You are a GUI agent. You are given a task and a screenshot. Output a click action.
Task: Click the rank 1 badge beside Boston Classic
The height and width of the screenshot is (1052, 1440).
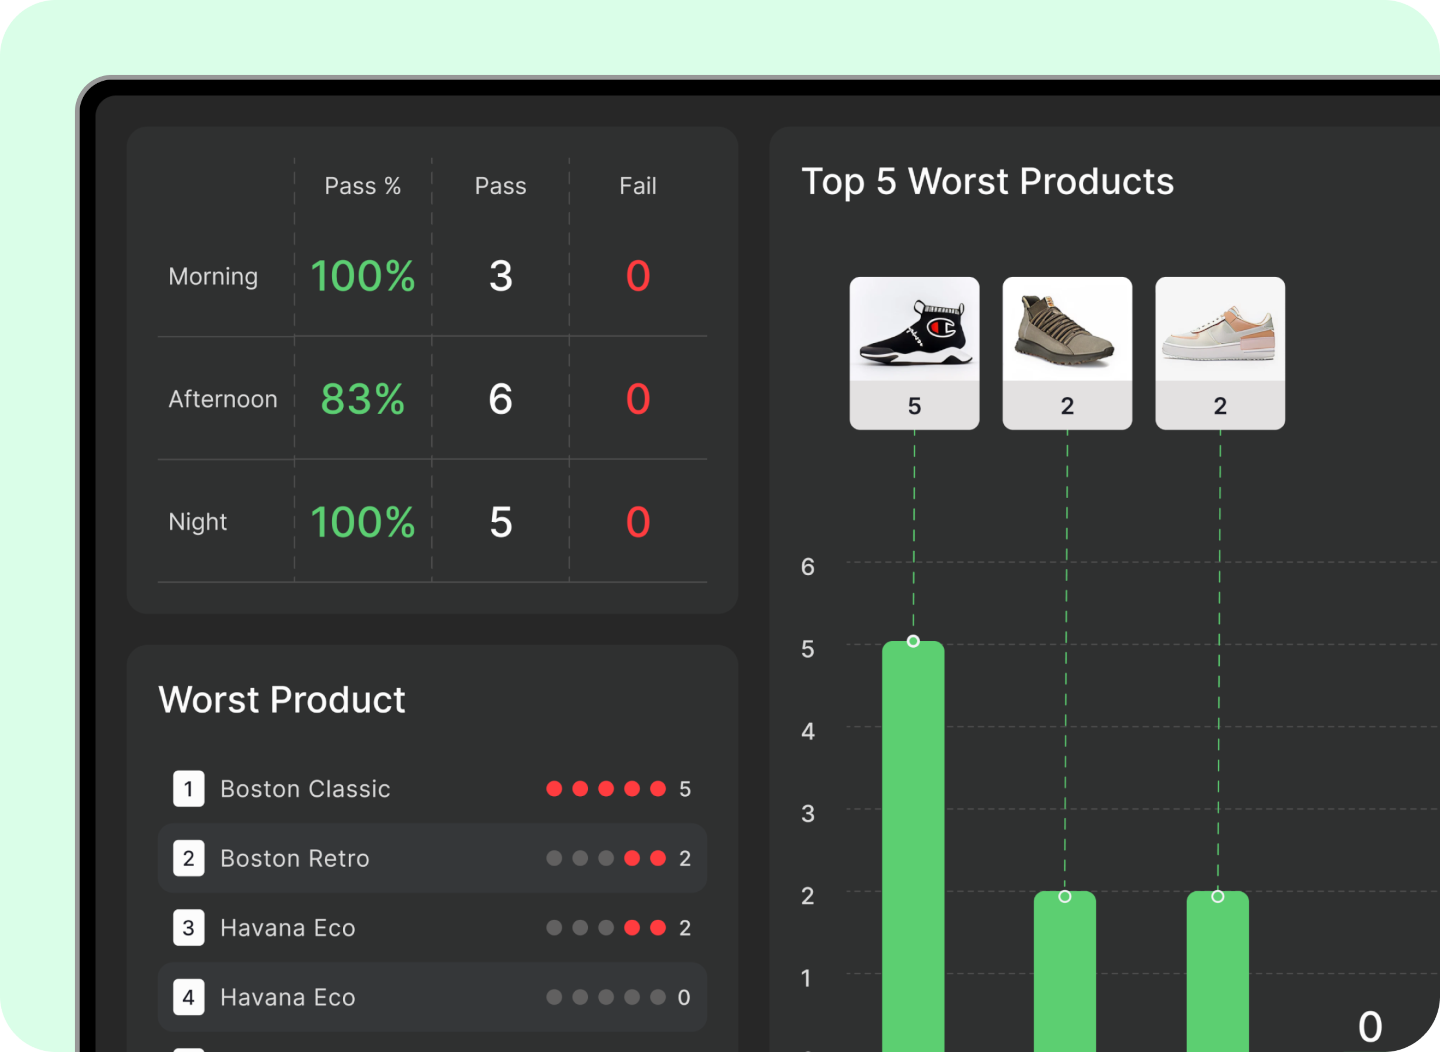coord(188,789)
